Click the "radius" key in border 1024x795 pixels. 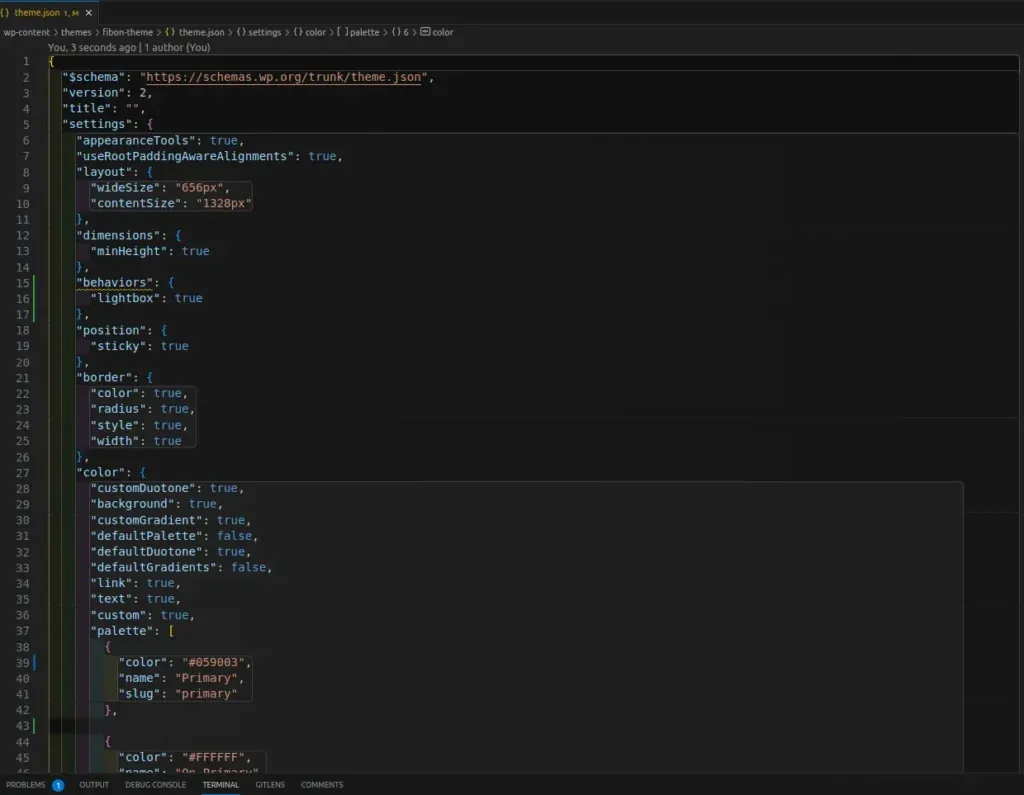pyautogui.click(x=118, y=409)
